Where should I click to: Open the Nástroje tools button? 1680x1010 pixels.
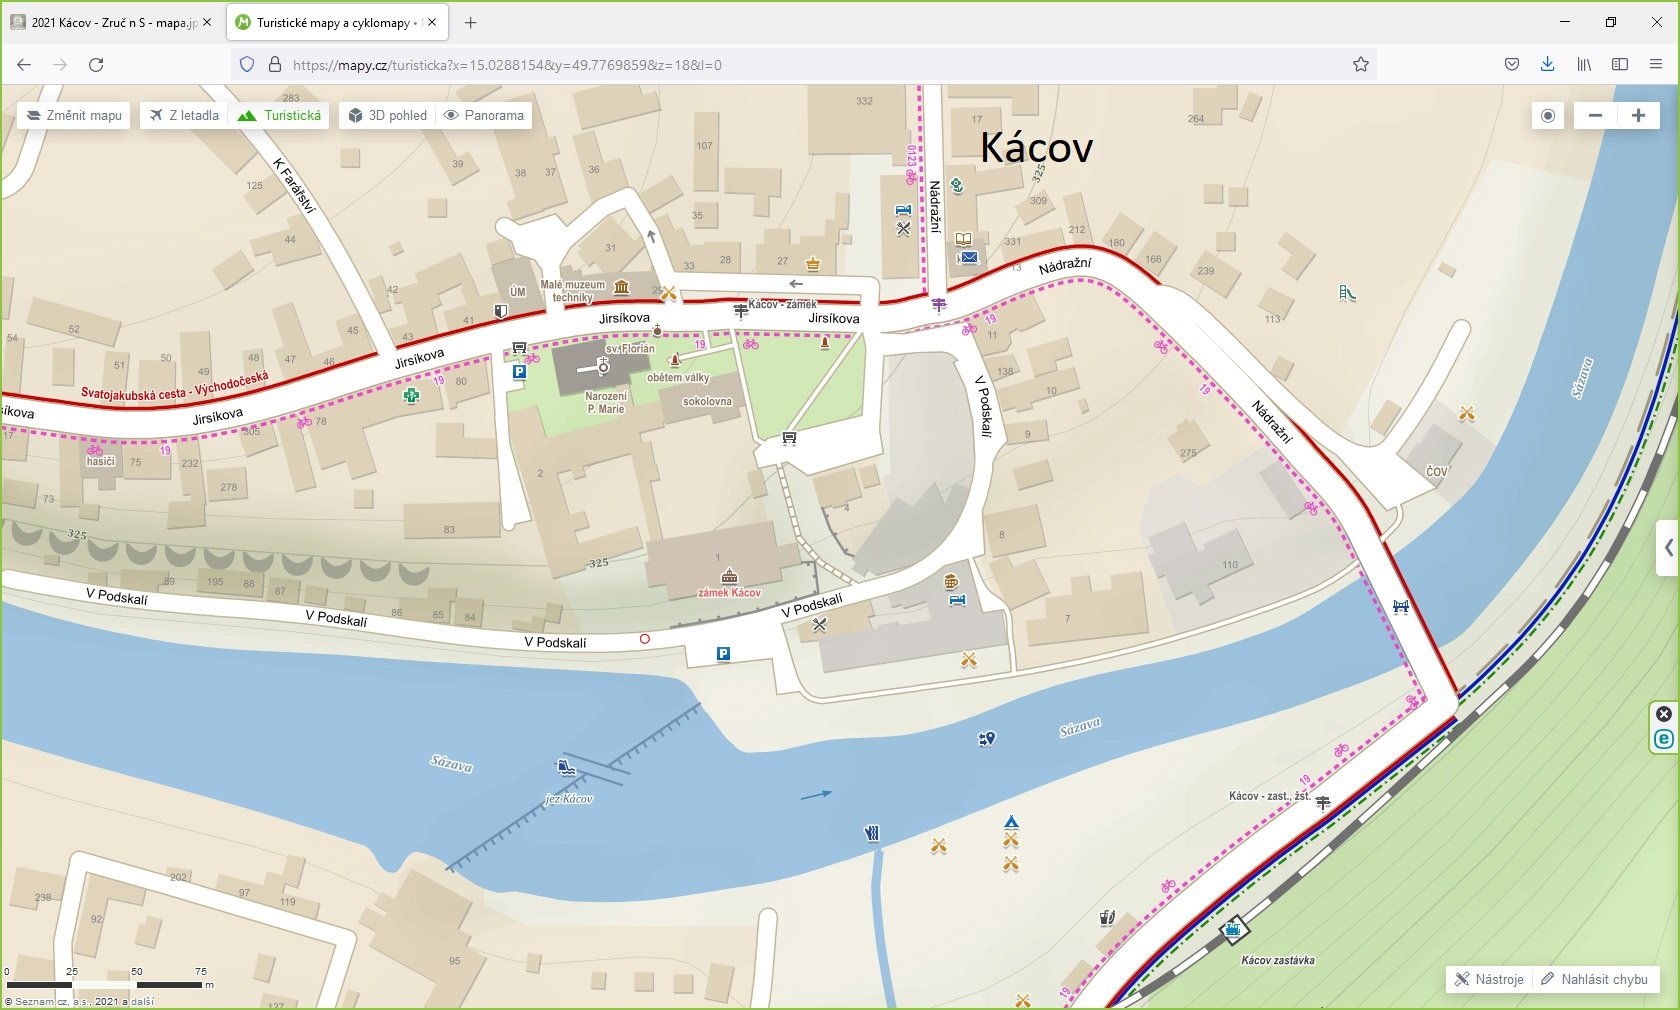click(x=1490, y=979)
